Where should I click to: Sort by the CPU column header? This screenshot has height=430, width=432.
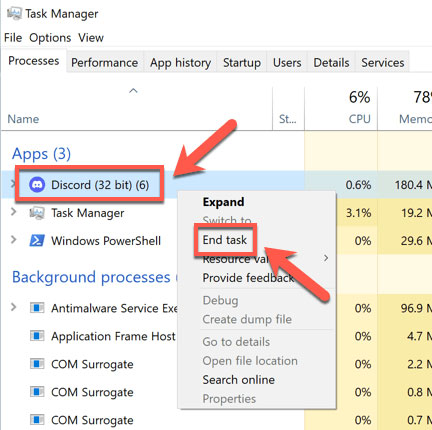tap(360, 119)
